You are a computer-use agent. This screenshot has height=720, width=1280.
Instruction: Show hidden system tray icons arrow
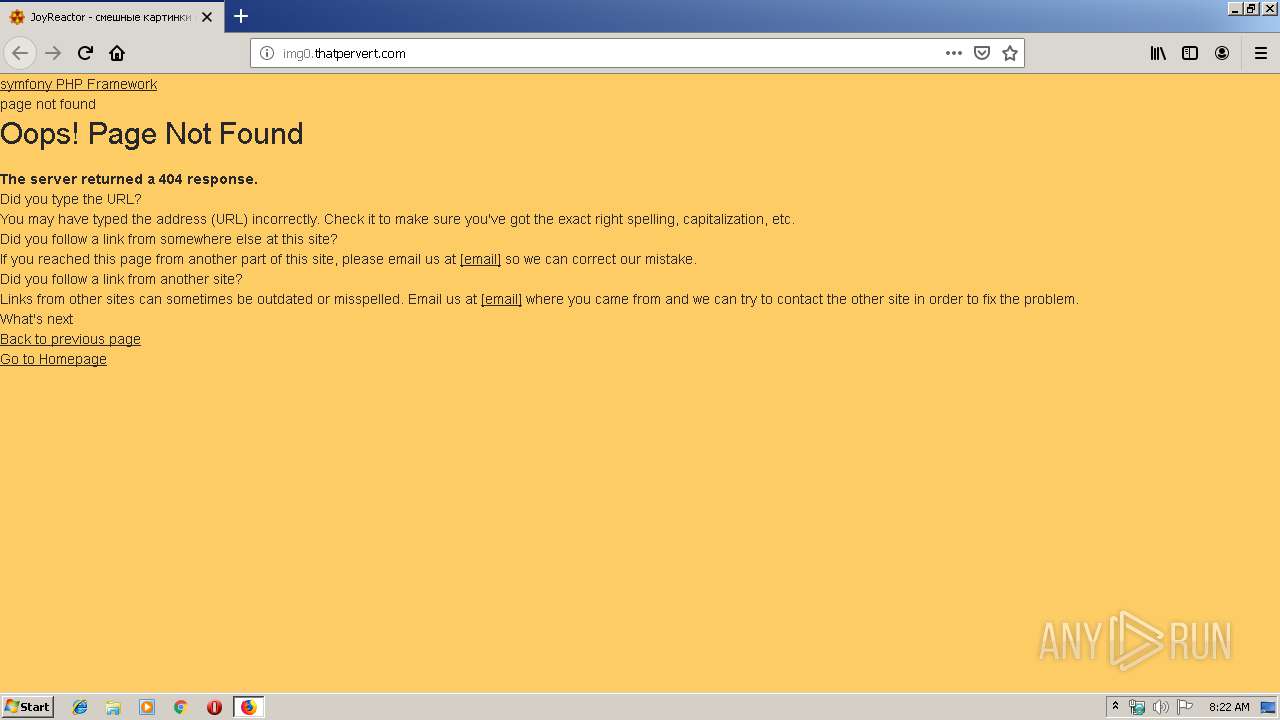pyautogui.click(x=1115, y=707)
